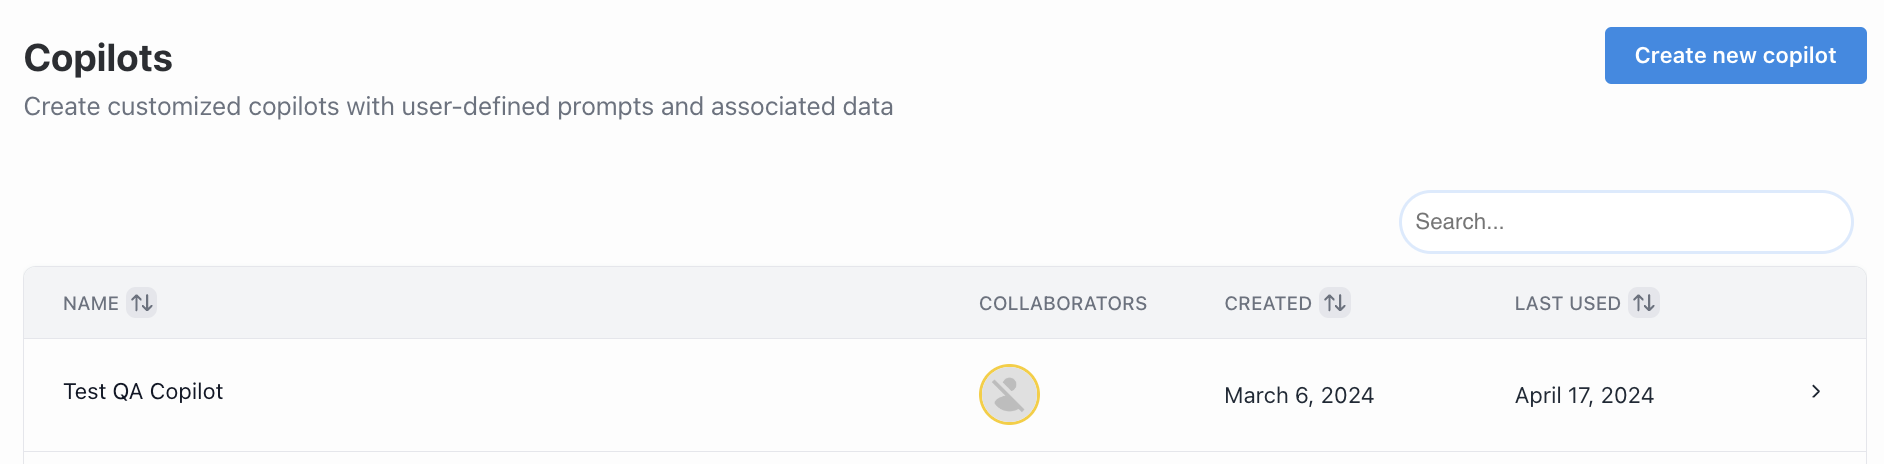This screenshot has width=1884, height=464.
Task: Toggle sort arrows next to CREATED
Action: click(1334, 303)
